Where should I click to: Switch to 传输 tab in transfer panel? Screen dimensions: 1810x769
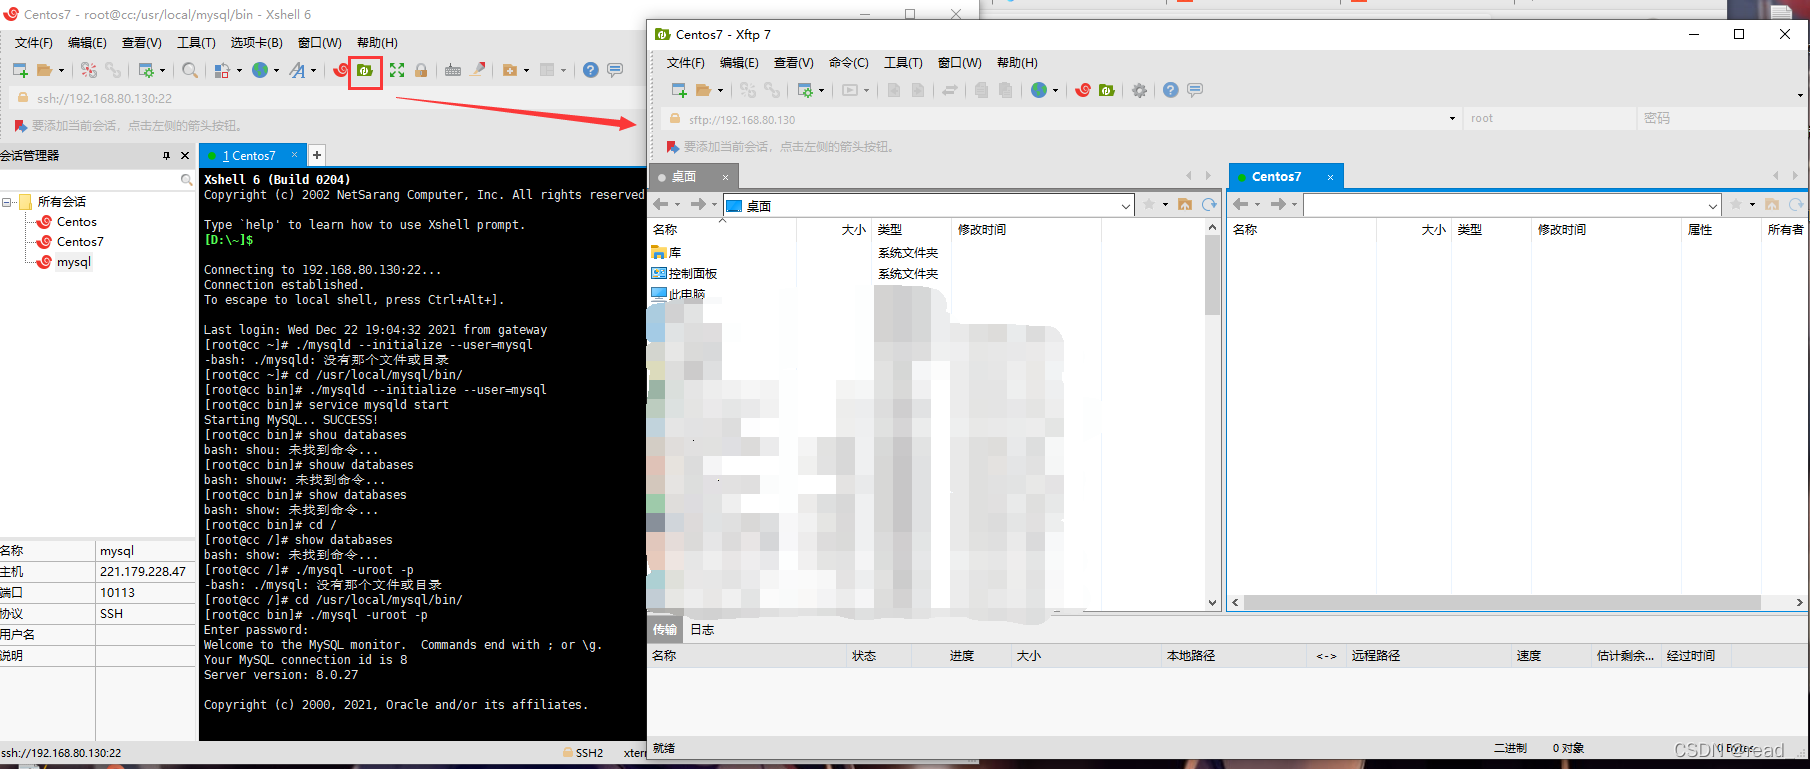pos(665,630)
